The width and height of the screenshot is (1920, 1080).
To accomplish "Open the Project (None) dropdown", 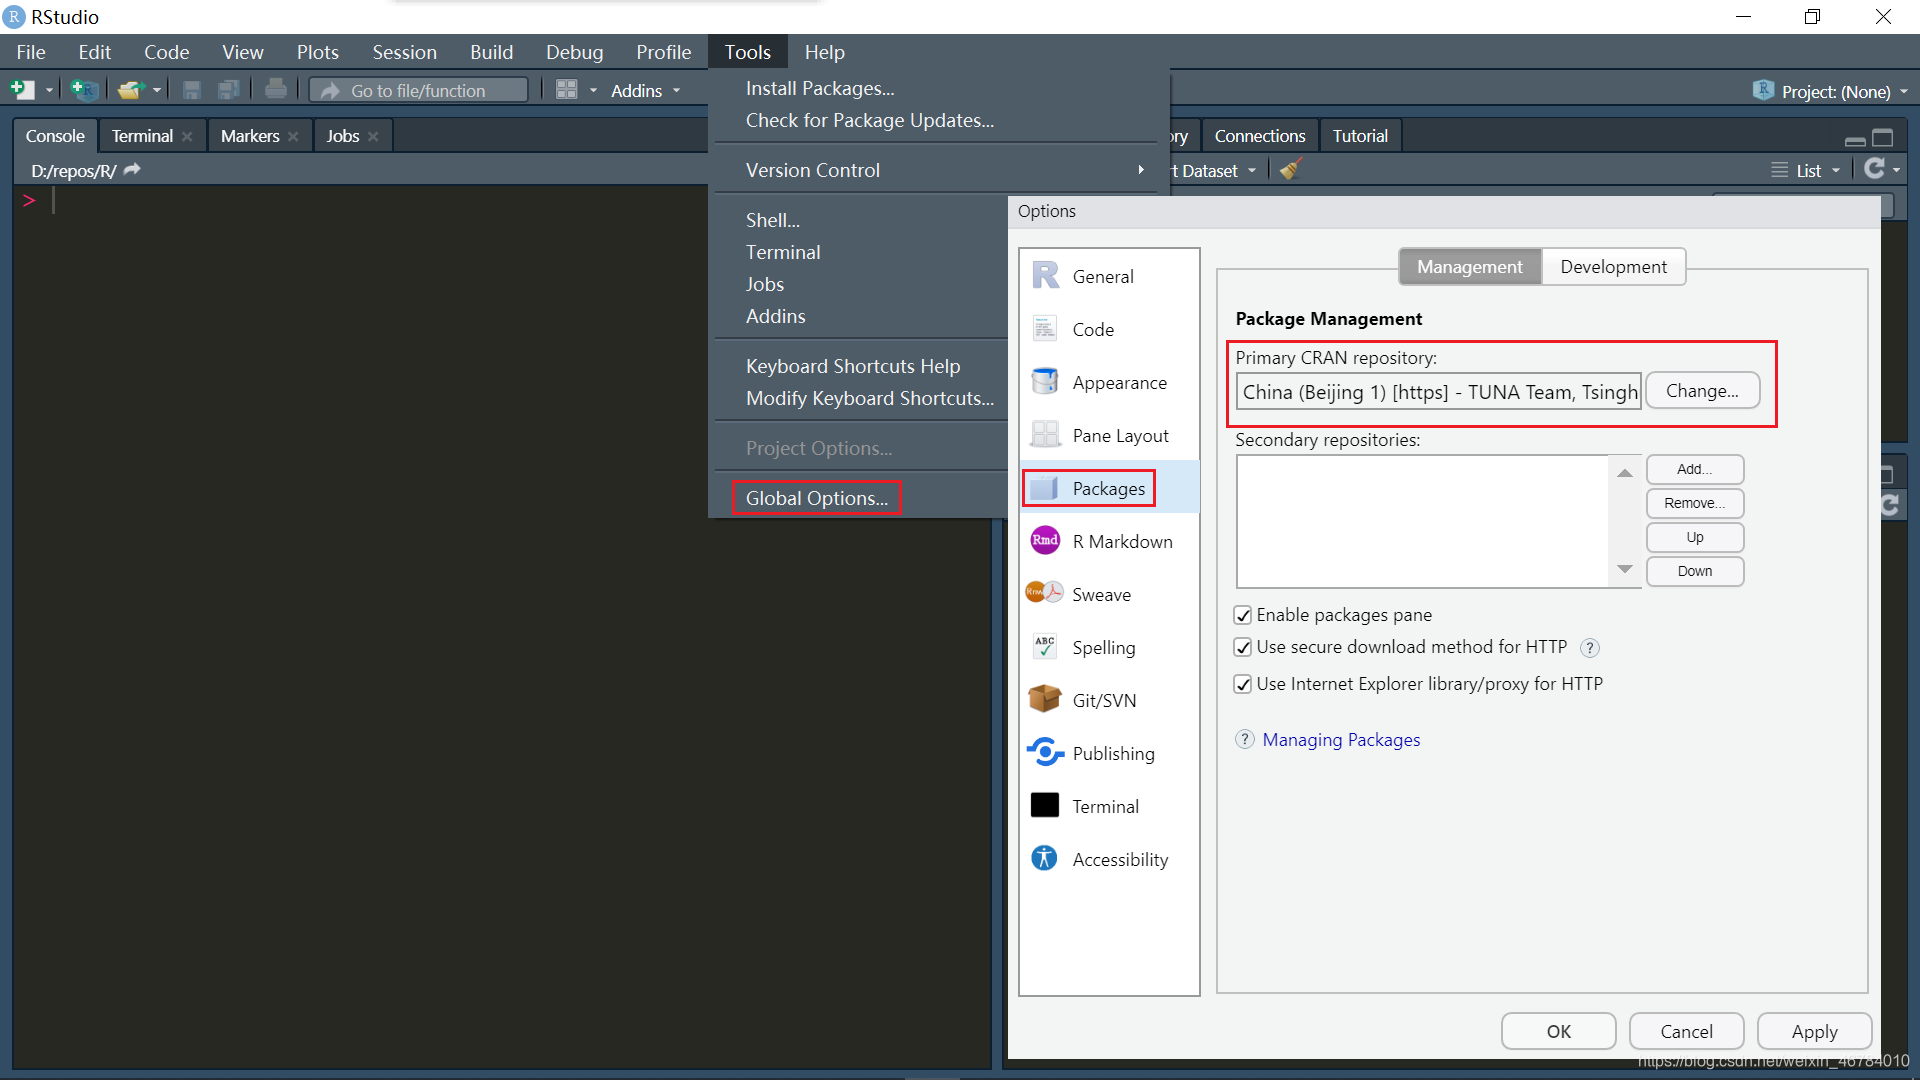I will click(1836, 92).
